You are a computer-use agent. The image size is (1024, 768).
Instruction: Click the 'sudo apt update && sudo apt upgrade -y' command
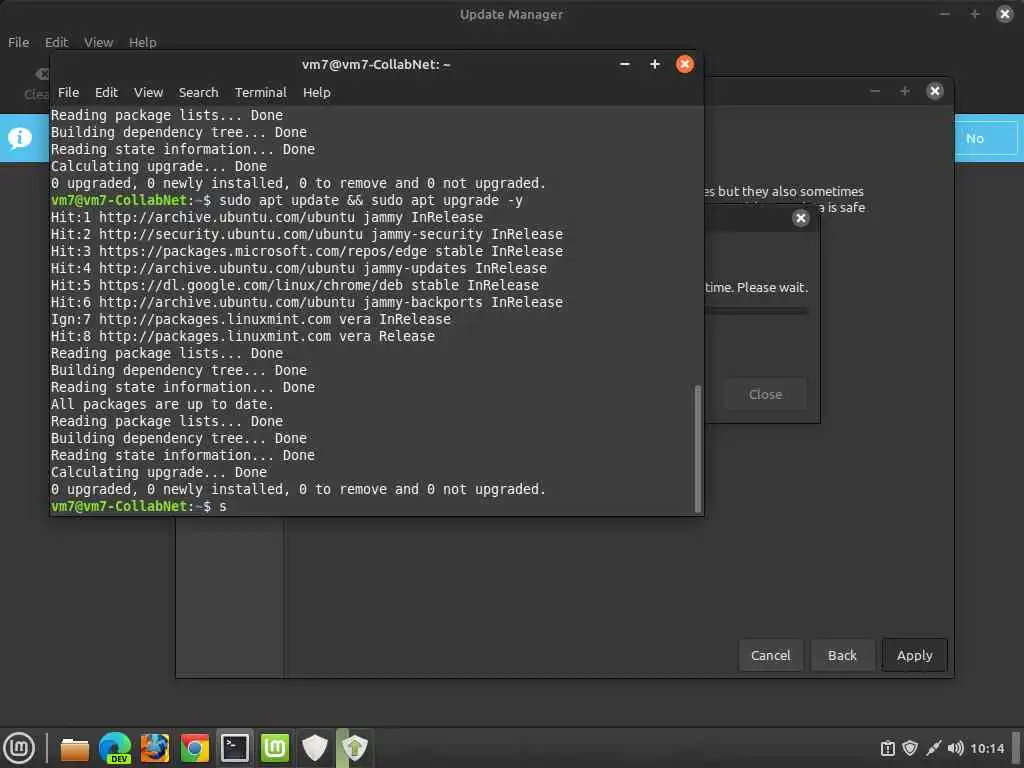click(370, 200)
